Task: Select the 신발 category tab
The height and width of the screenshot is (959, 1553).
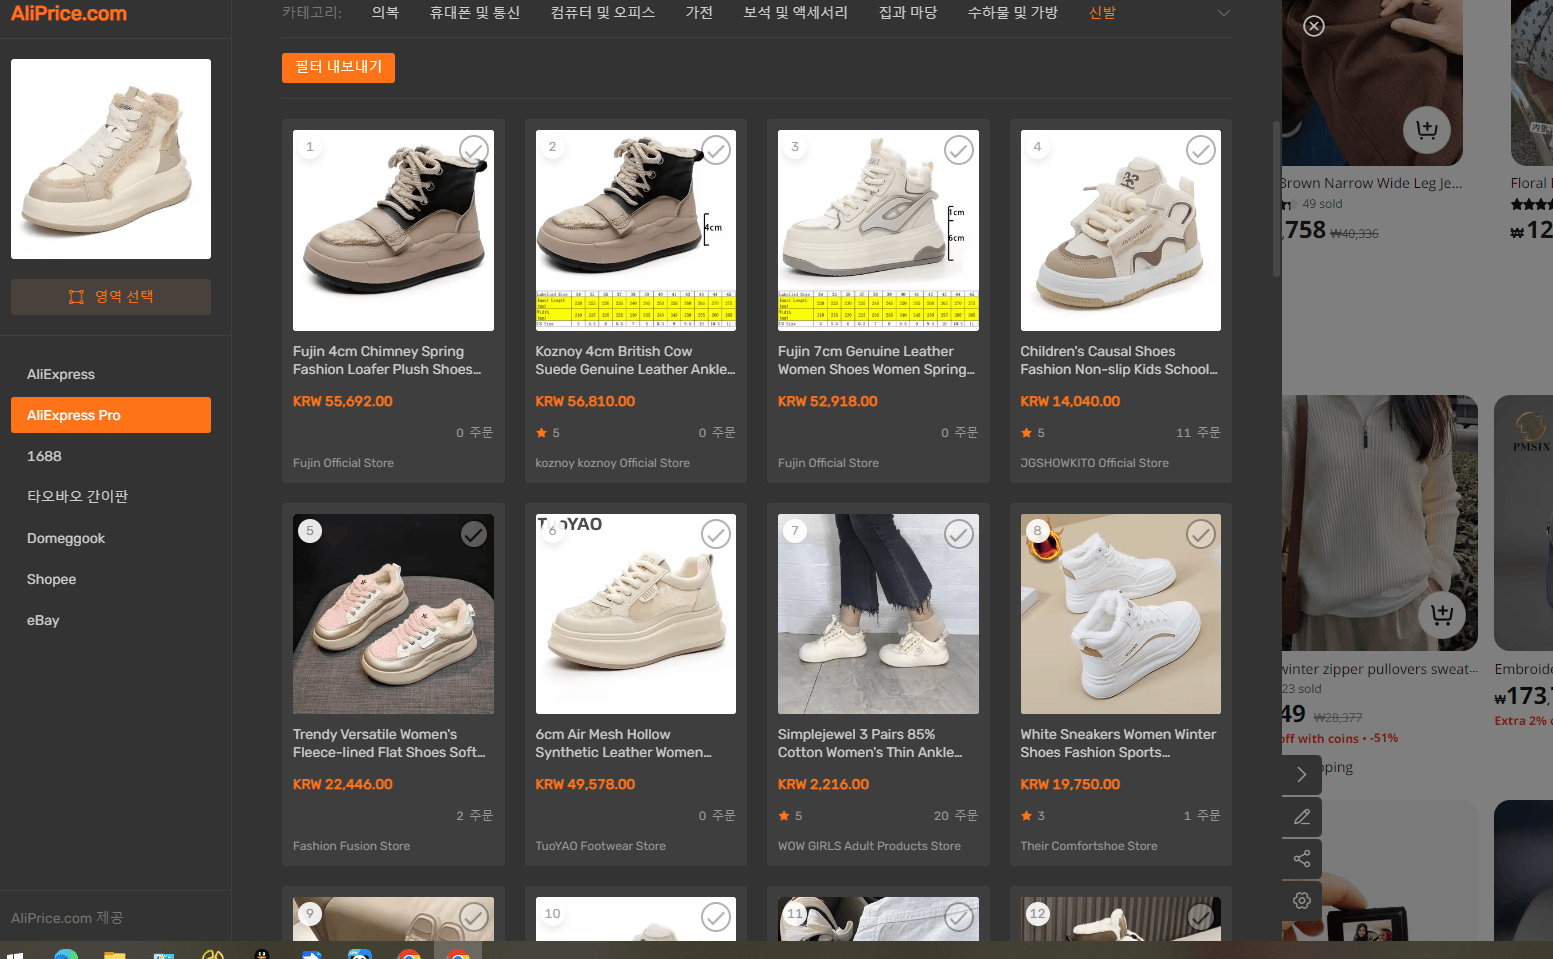Action: tap(1102, 13)
